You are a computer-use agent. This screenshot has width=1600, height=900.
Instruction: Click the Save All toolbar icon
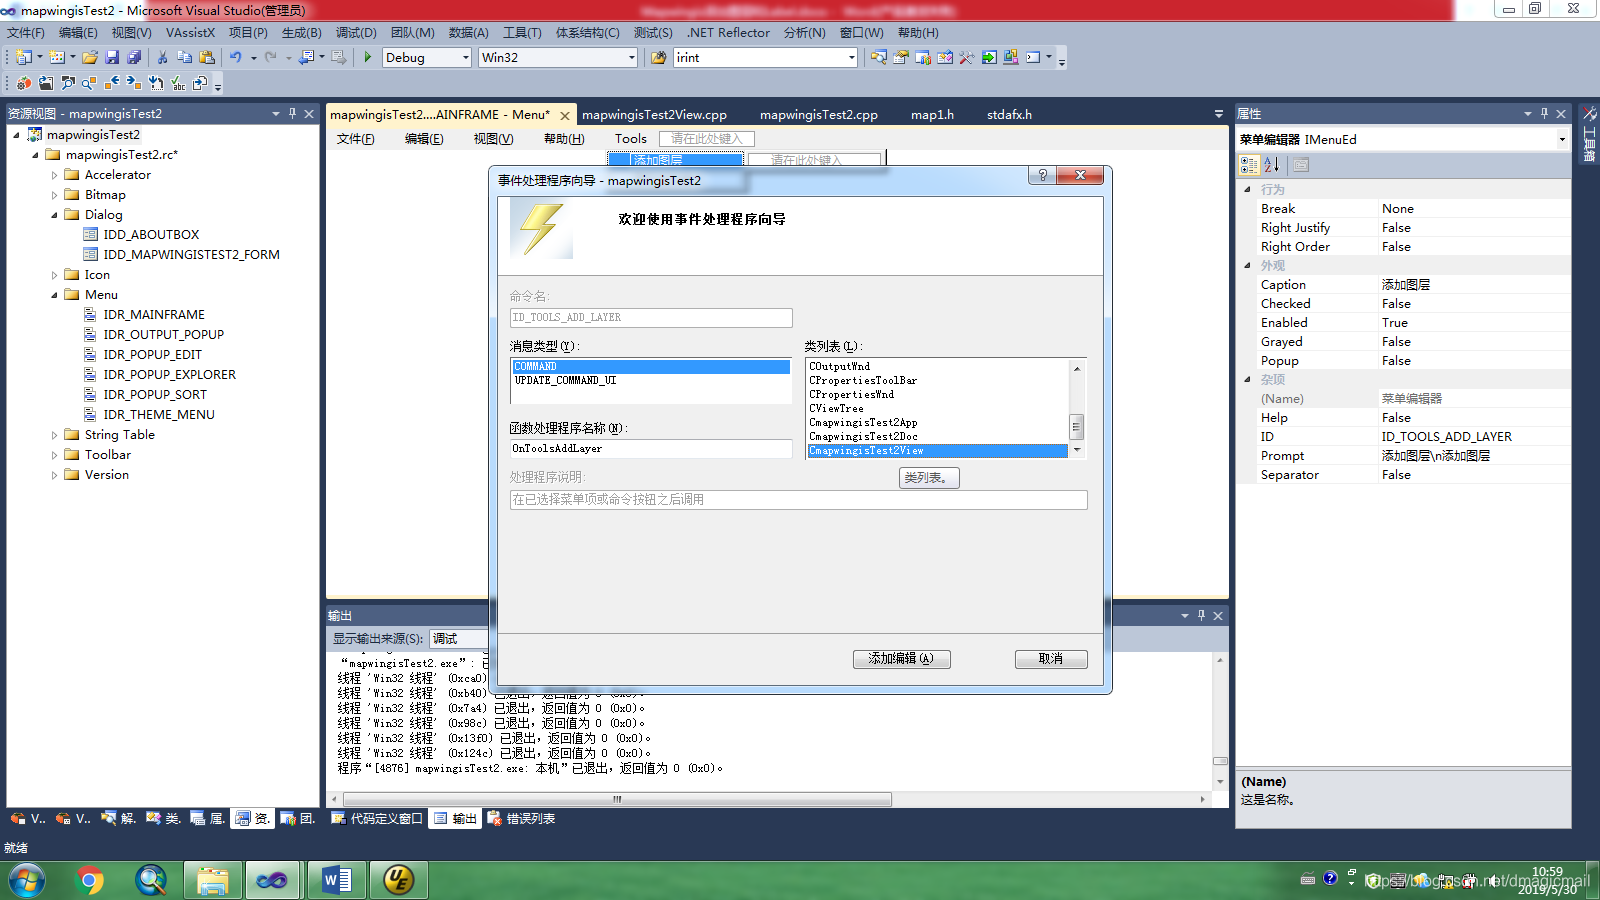tap(134, 57)
